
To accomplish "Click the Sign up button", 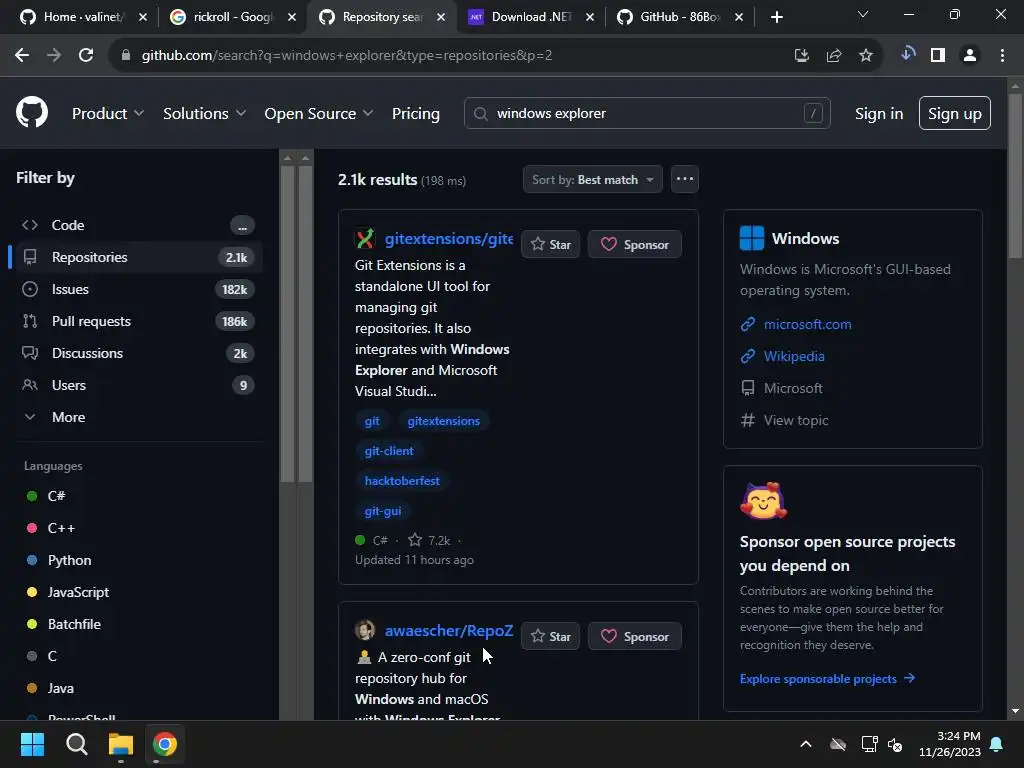I will [954, 113].
